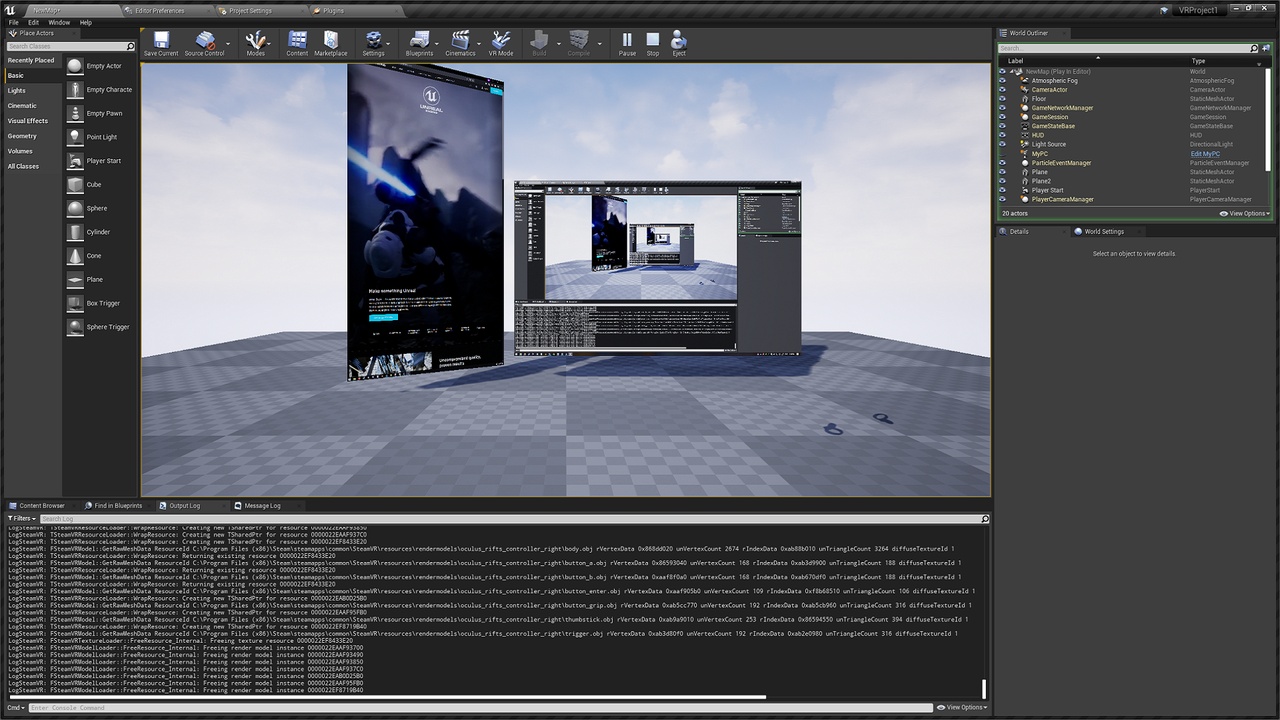Viewport: 1280px width, 720px height.
Task: Choose the Cube shape in Place Actors
Action: pos(100,184)
